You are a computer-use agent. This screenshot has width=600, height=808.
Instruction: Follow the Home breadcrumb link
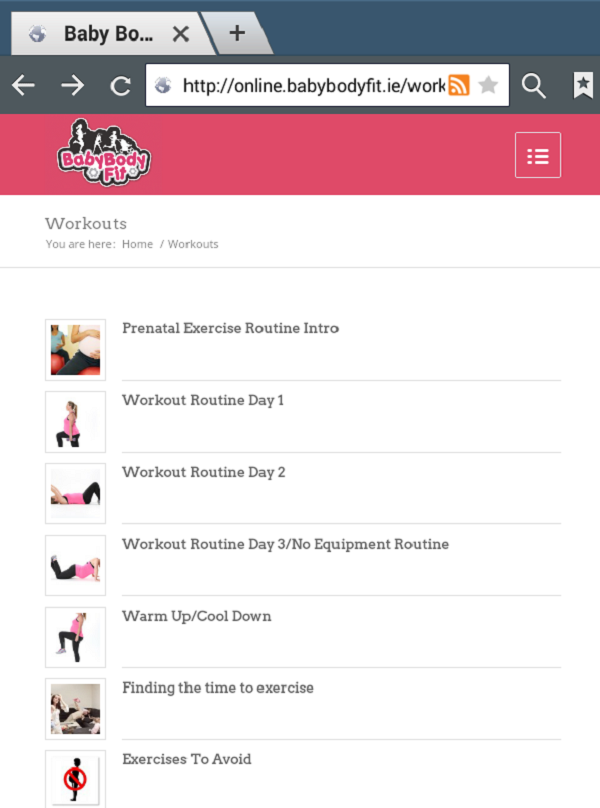pos(137,244)
